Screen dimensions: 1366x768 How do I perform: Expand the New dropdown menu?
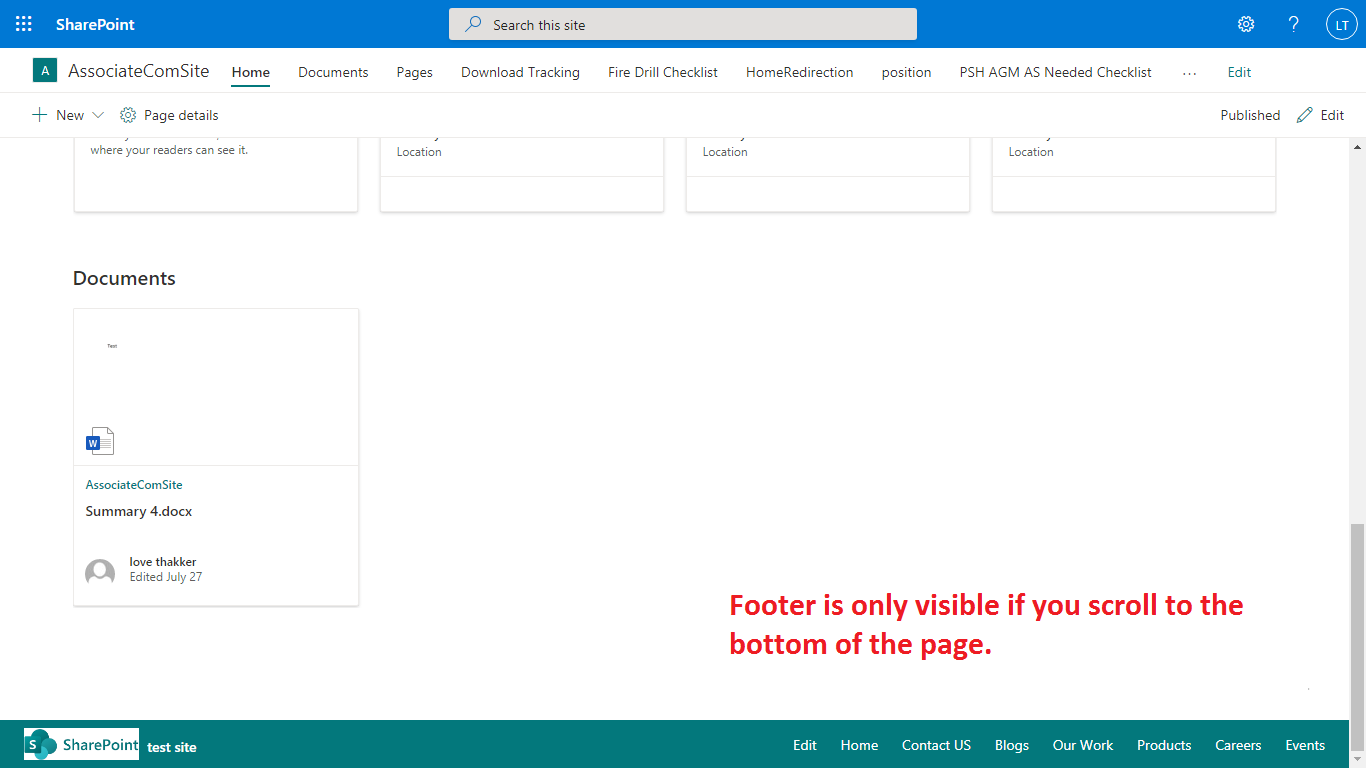tap(67, 114)
